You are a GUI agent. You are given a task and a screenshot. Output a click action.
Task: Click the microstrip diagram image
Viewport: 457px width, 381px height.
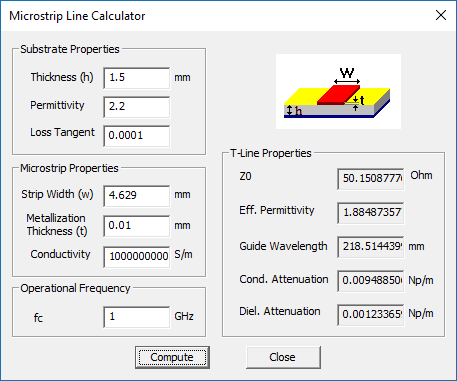pyautogui.click(x=338, y=91)
